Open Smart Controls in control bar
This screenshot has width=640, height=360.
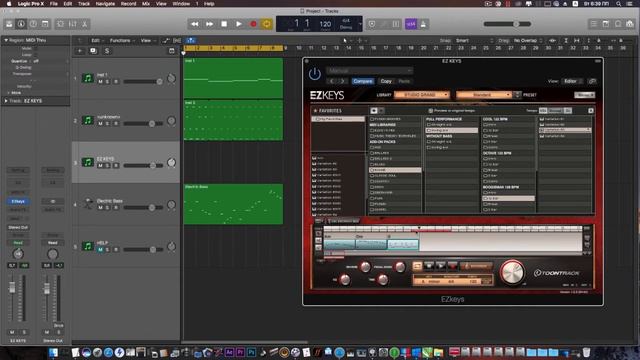60,24
